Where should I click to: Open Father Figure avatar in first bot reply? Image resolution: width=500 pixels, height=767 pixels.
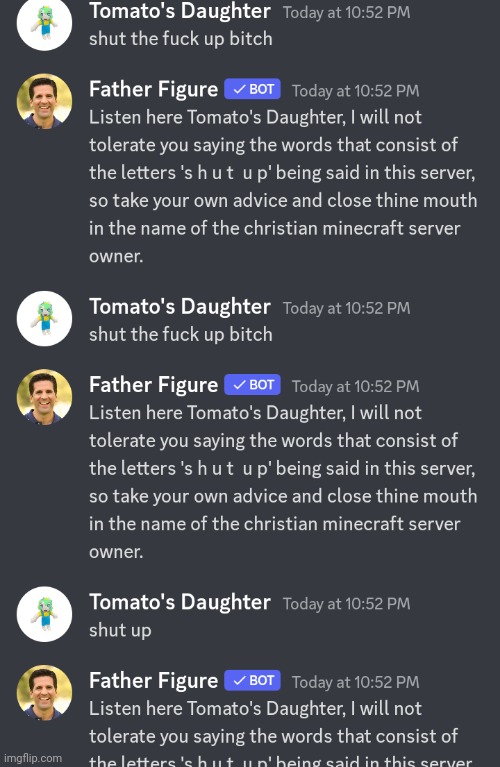[44, 101]
